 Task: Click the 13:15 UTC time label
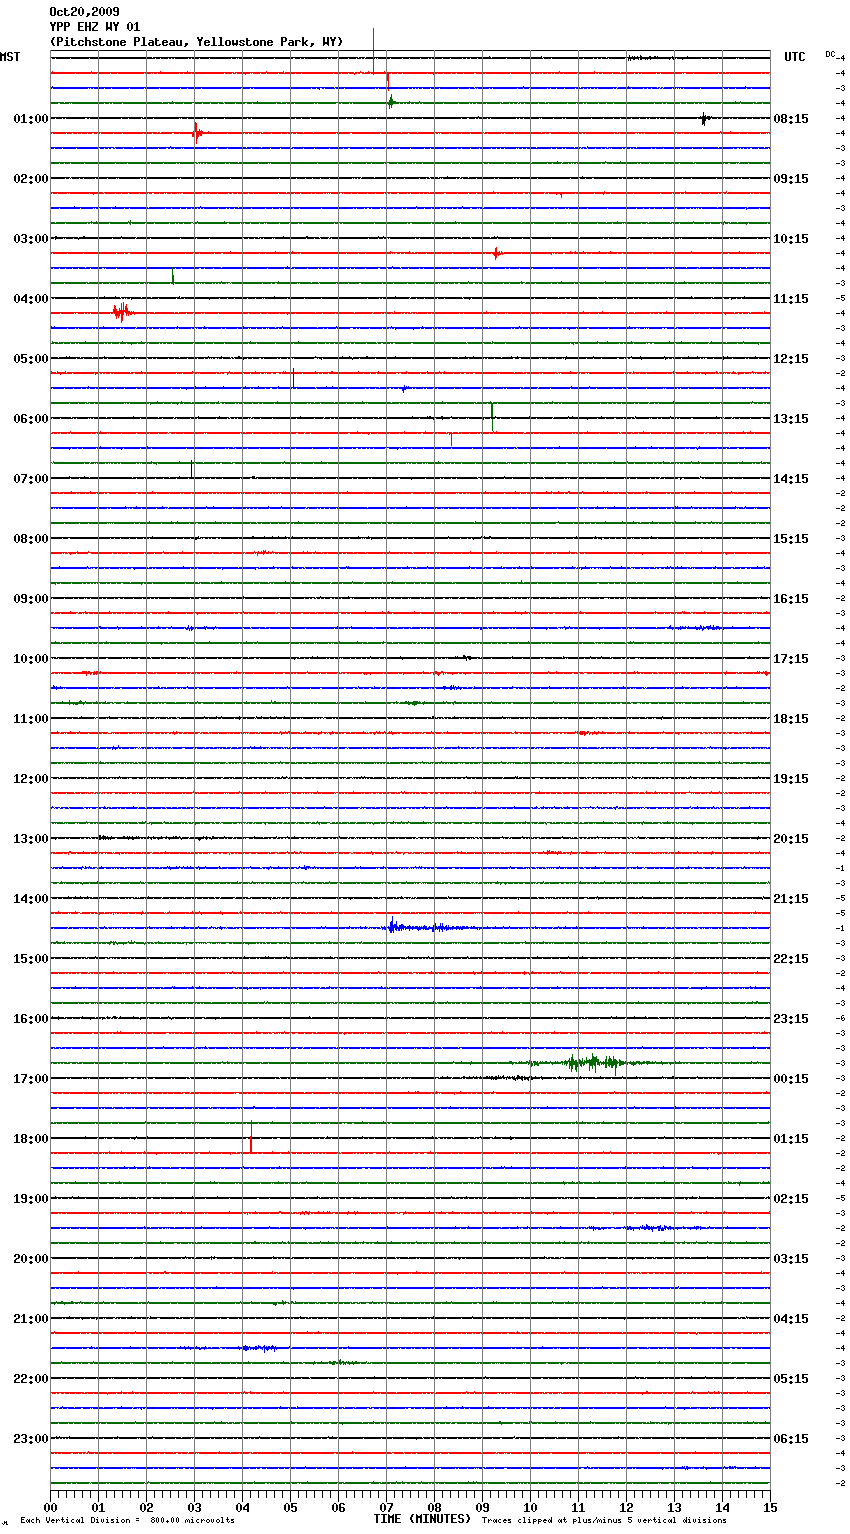pos(791,419)
